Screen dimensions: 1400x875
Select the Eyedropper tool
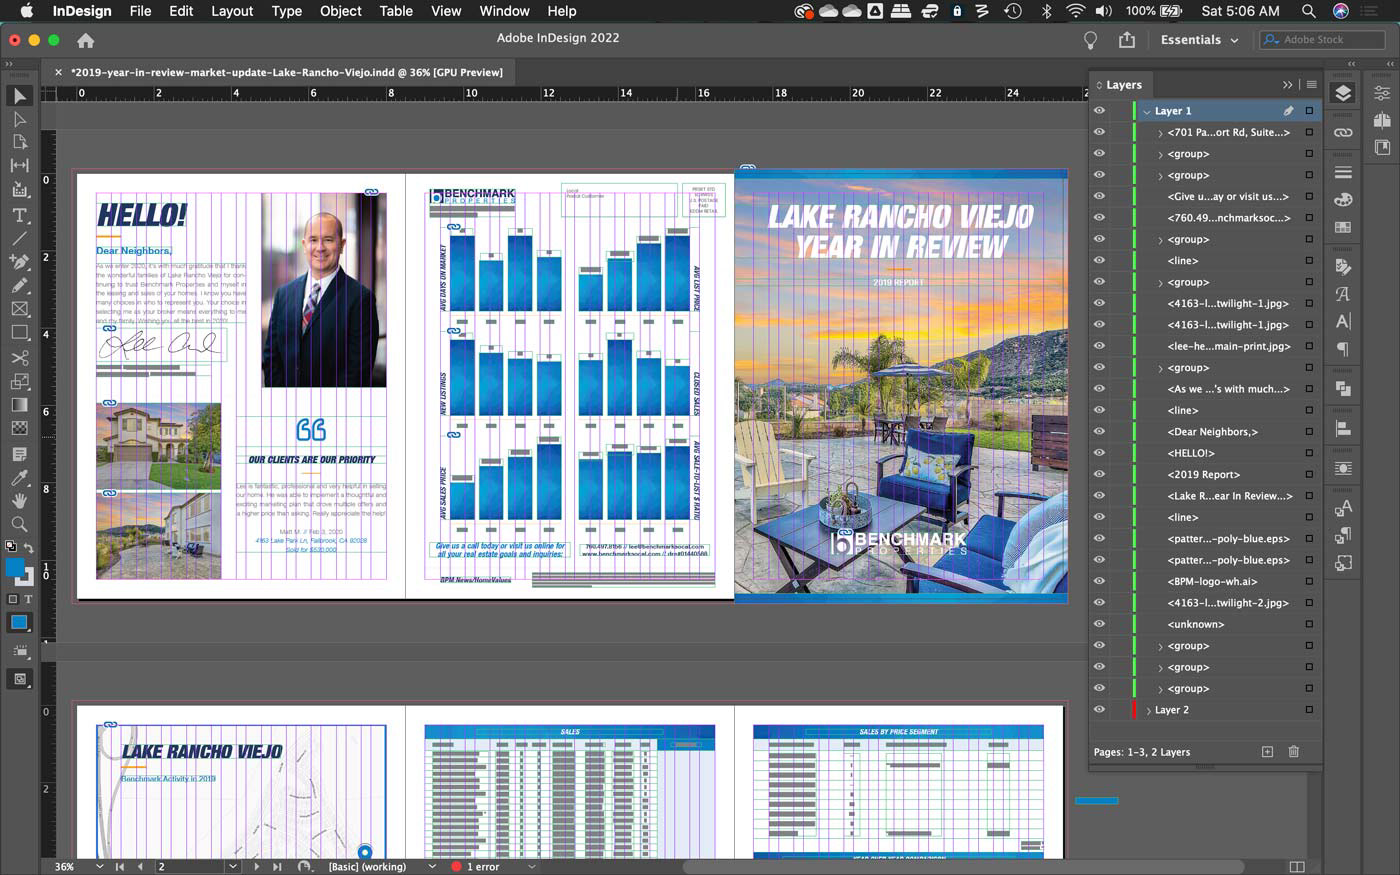point(19,477)
